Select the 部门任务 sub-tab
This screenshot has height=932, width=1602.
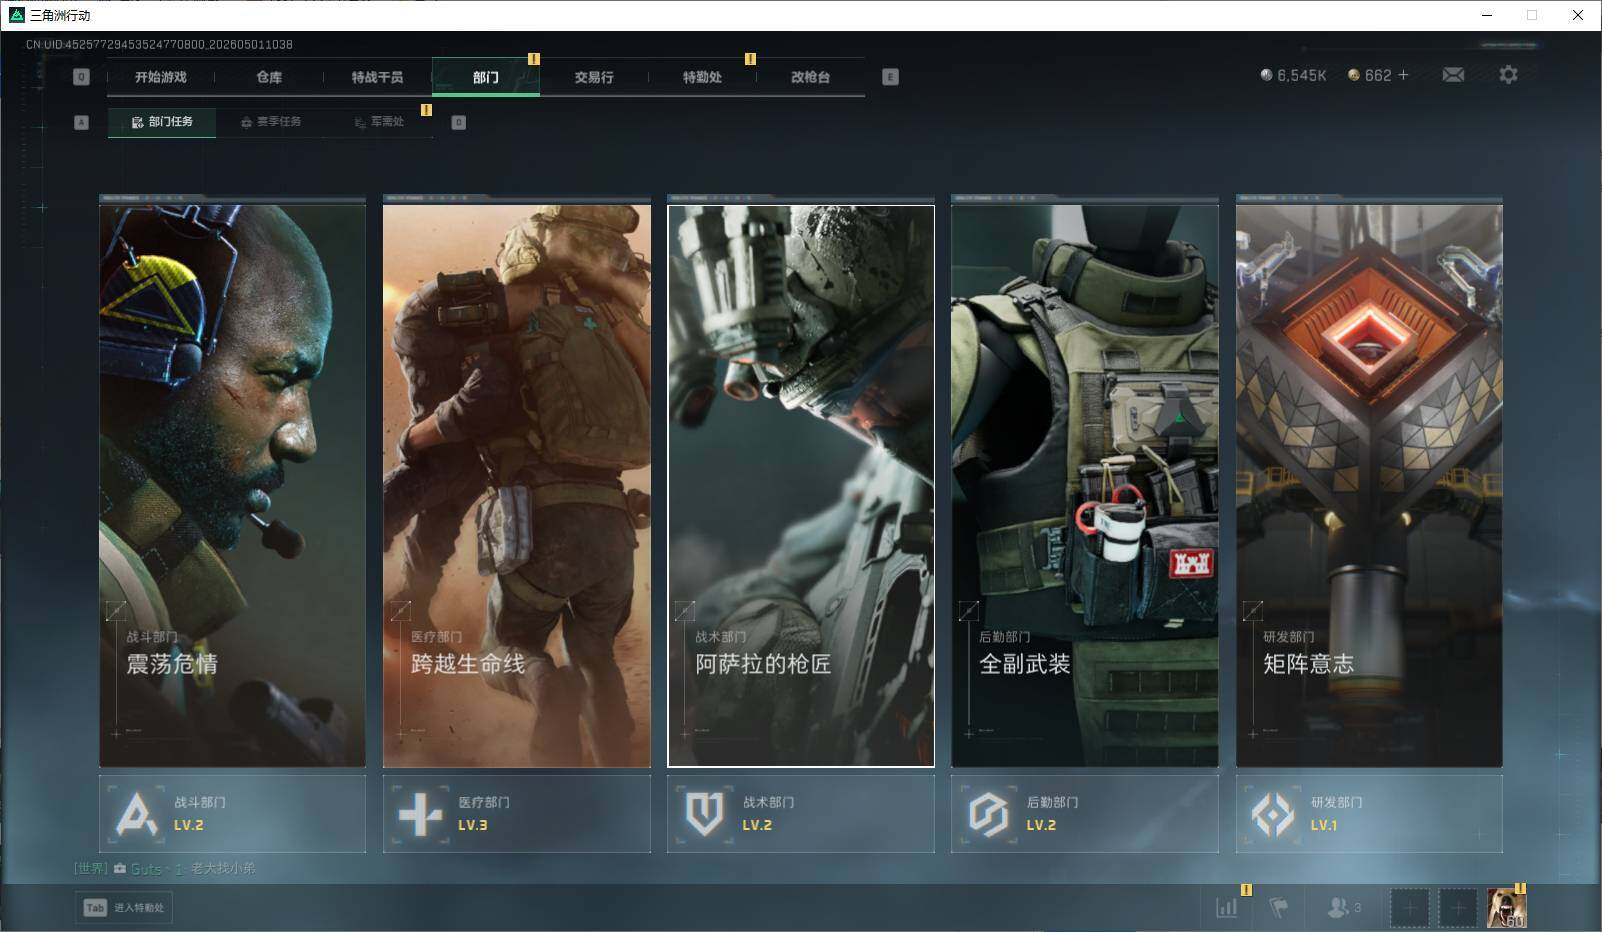click(x=162, y=122)
